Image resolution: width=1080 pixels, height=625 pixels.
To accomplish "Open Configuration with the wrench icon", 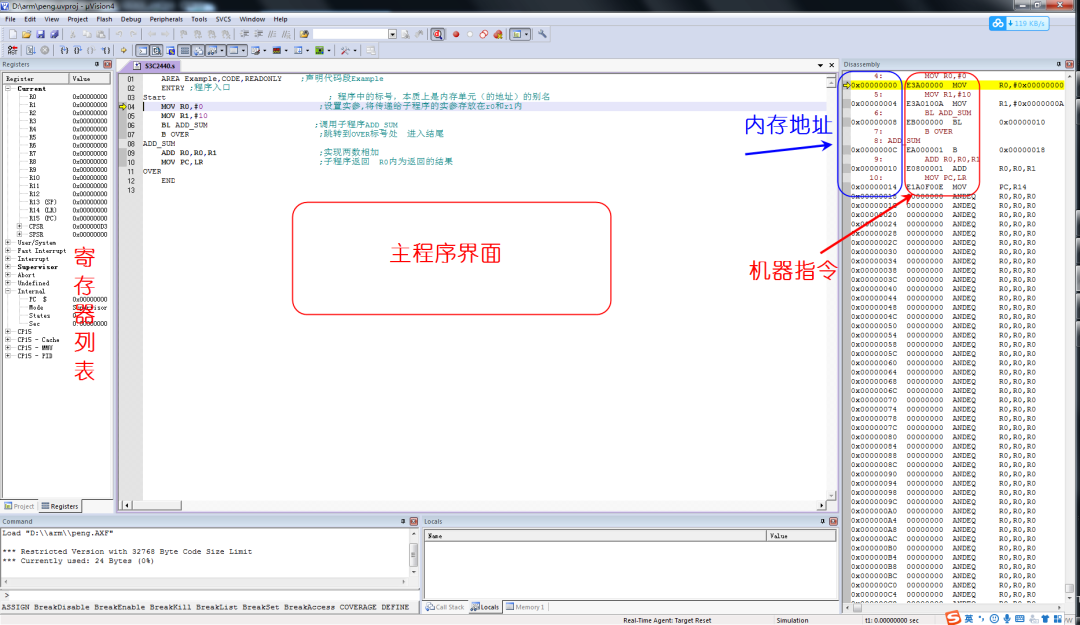I will pyautogui.click(x=542, y=34).
